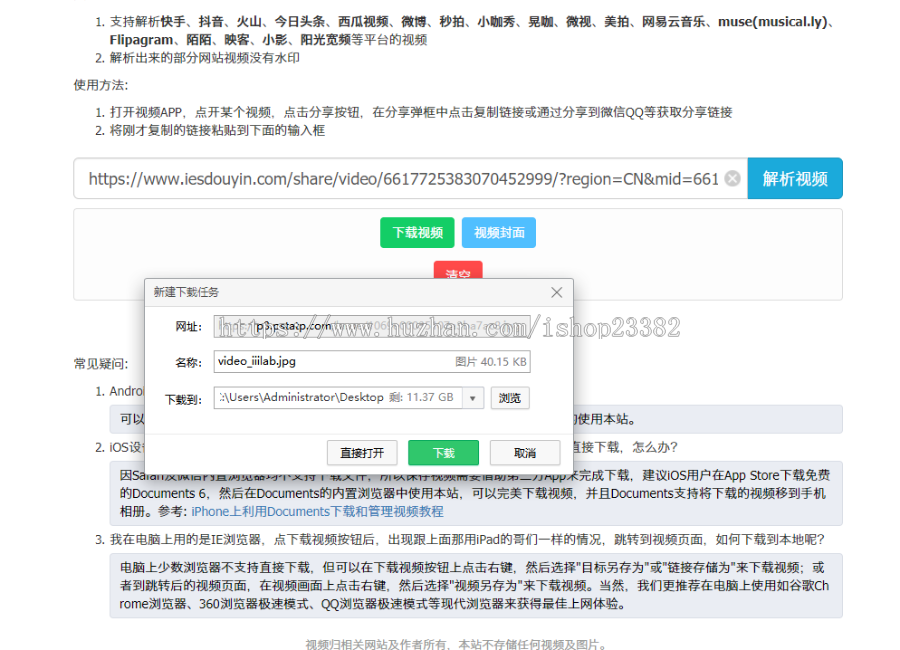Close the 新建下载任务 download dialog
Screen dimensions: 900x650
[557, 292]
